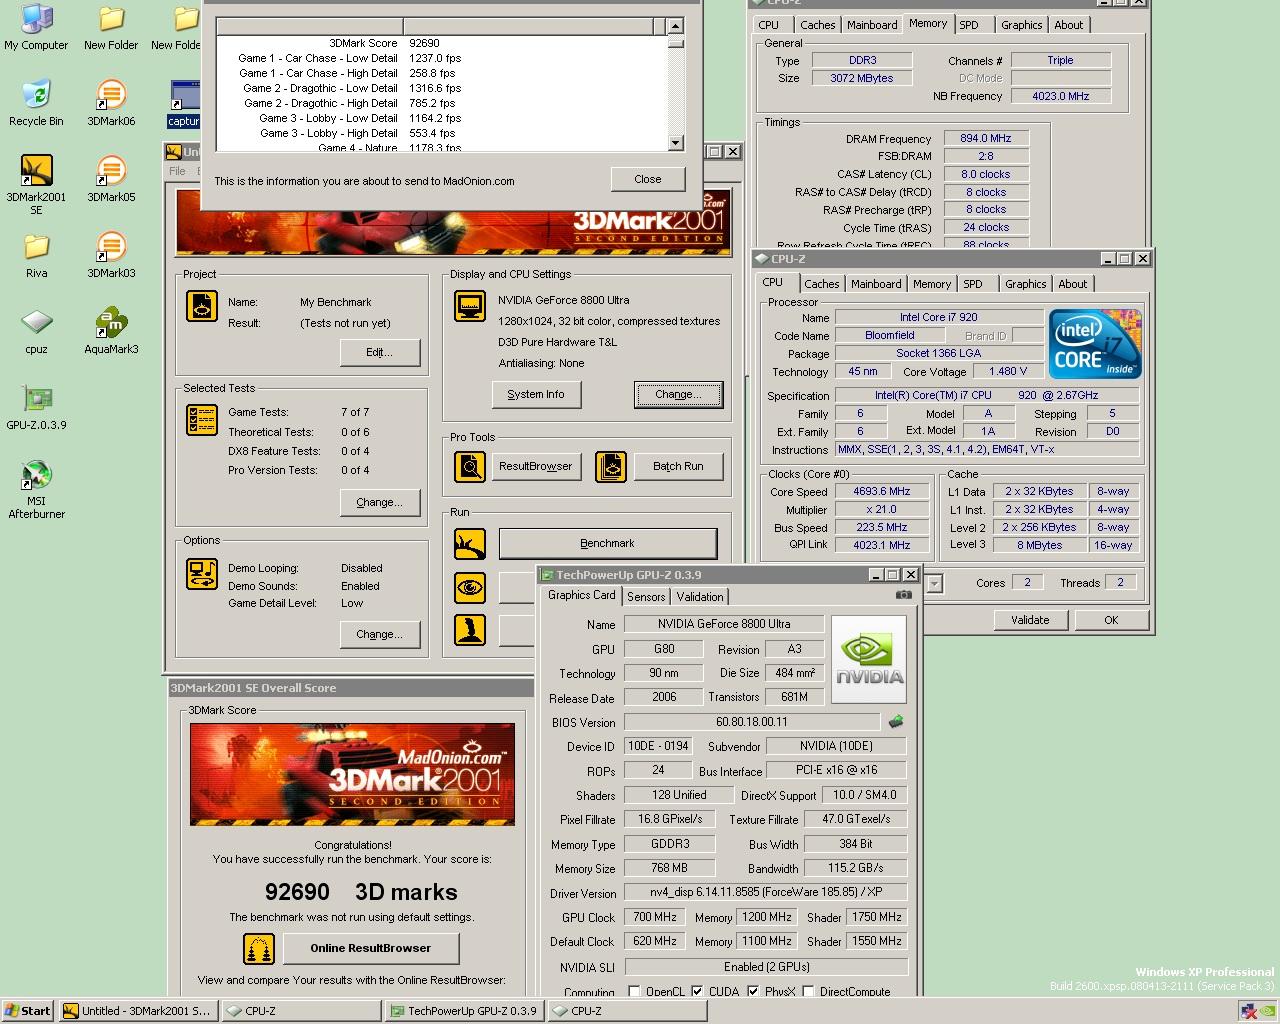Click the benchmark run icon beside Benchmark button
This screenshot has width=1280, height=1024.
tap(469, 543)
